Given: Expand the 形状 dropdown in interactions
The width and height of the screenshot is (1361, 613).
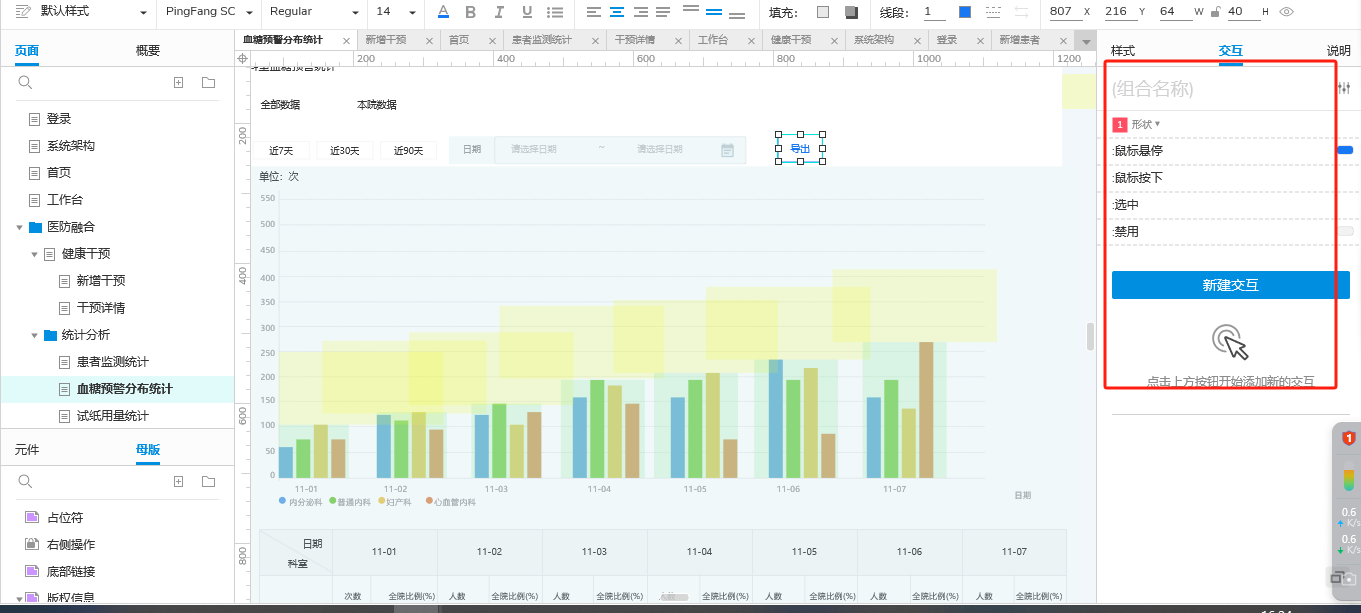Looking at the screenshot, I should (x=1145, y=124).
